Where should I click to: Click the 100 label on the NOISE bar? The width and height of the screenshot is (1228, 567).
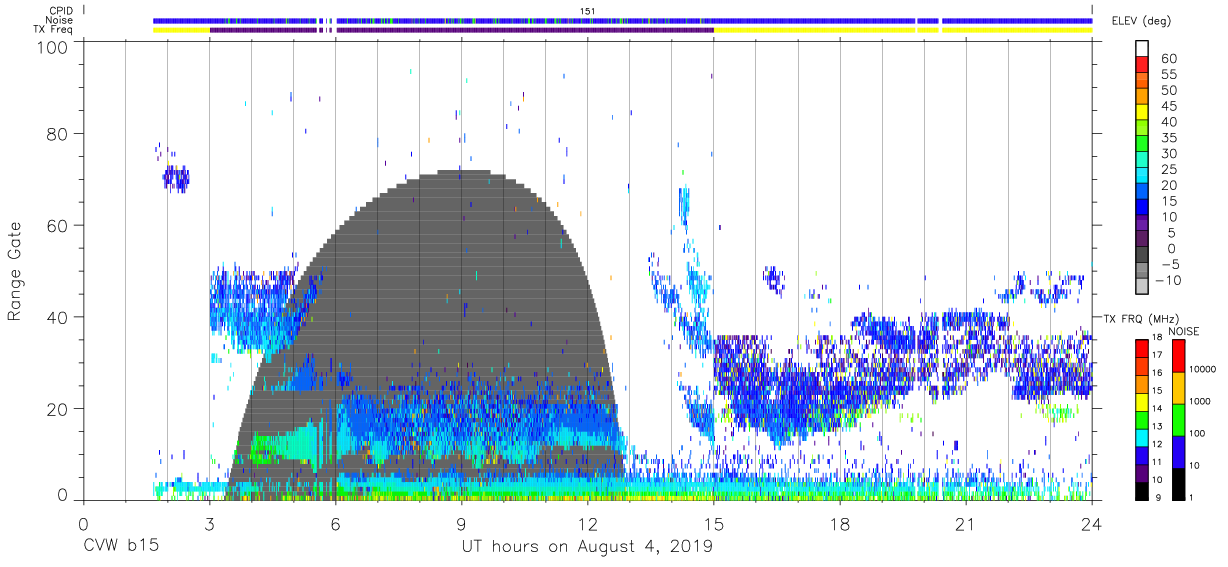1198,434
